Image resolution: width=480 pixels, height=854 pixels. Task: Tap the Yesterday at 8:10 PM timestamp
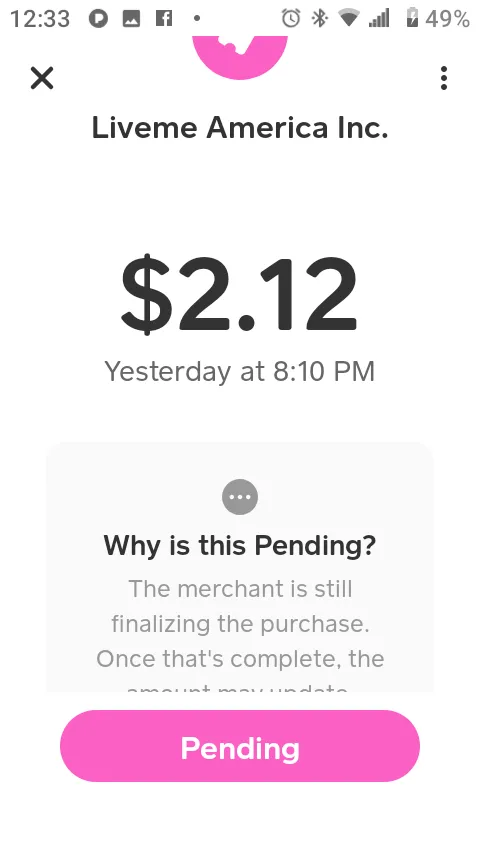(x=240, y=371)
